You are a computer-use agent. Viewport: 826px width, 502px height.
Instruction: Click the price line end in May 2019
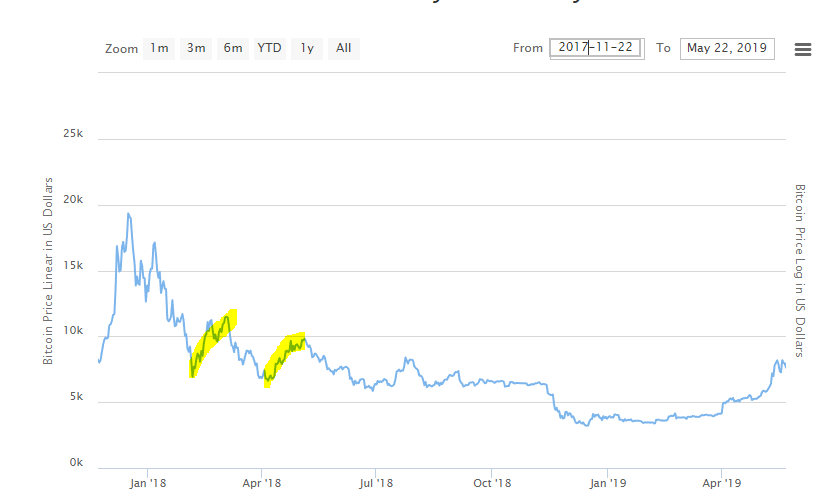(x=785, y=367)
